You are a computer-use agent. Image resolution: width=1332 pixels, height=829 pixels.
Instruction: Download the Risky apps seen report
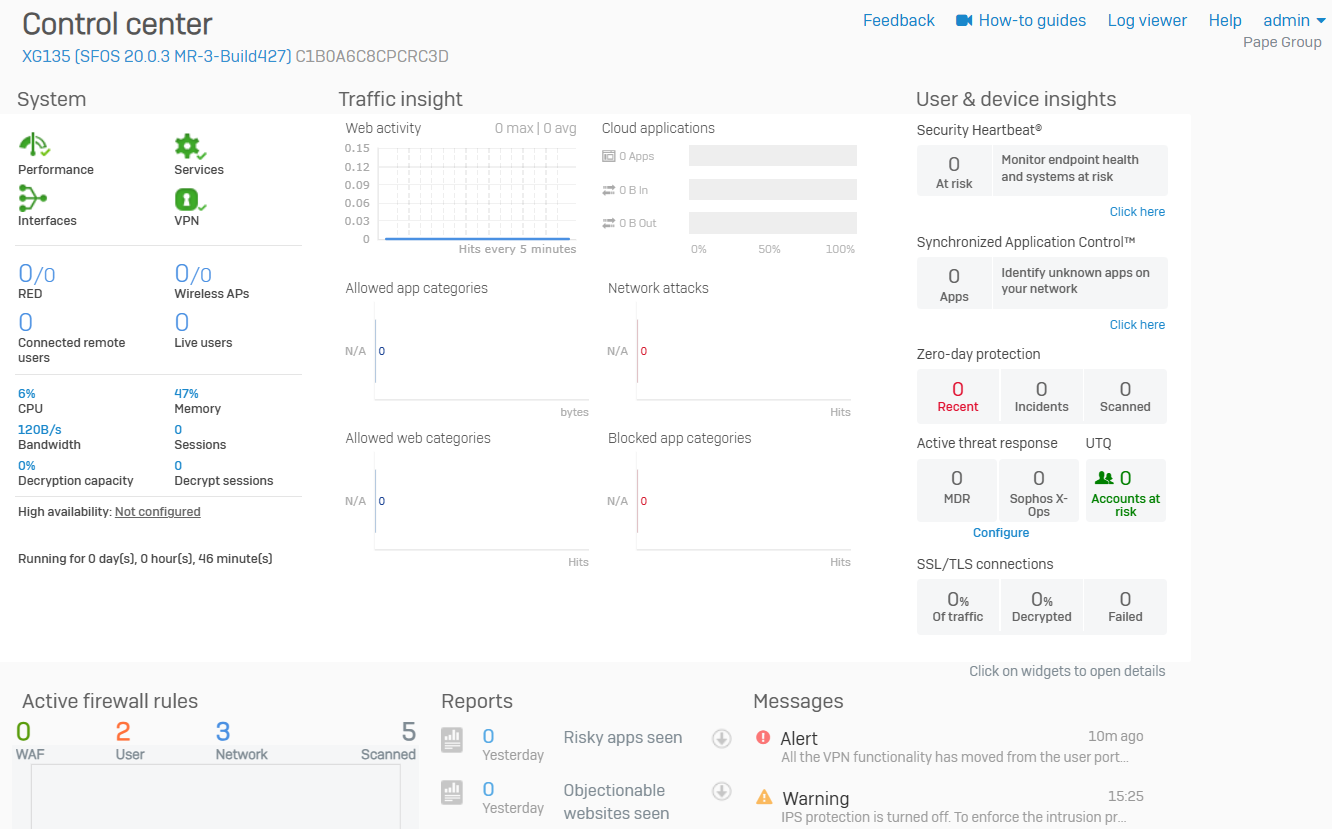coord(721,739)
